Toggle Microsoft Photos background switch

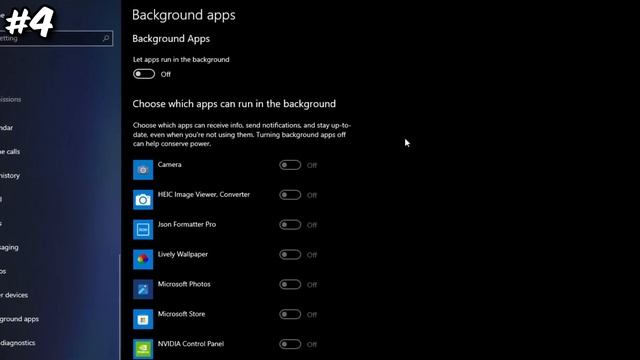[290, 284]
